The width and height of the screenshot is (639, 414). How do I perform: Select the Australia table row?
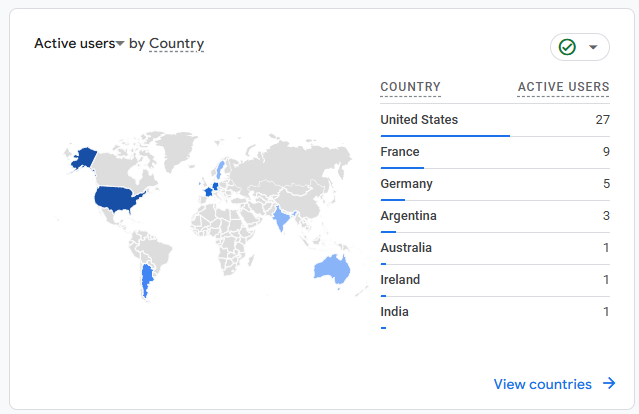pyautogui.click(x=494, y=248)
